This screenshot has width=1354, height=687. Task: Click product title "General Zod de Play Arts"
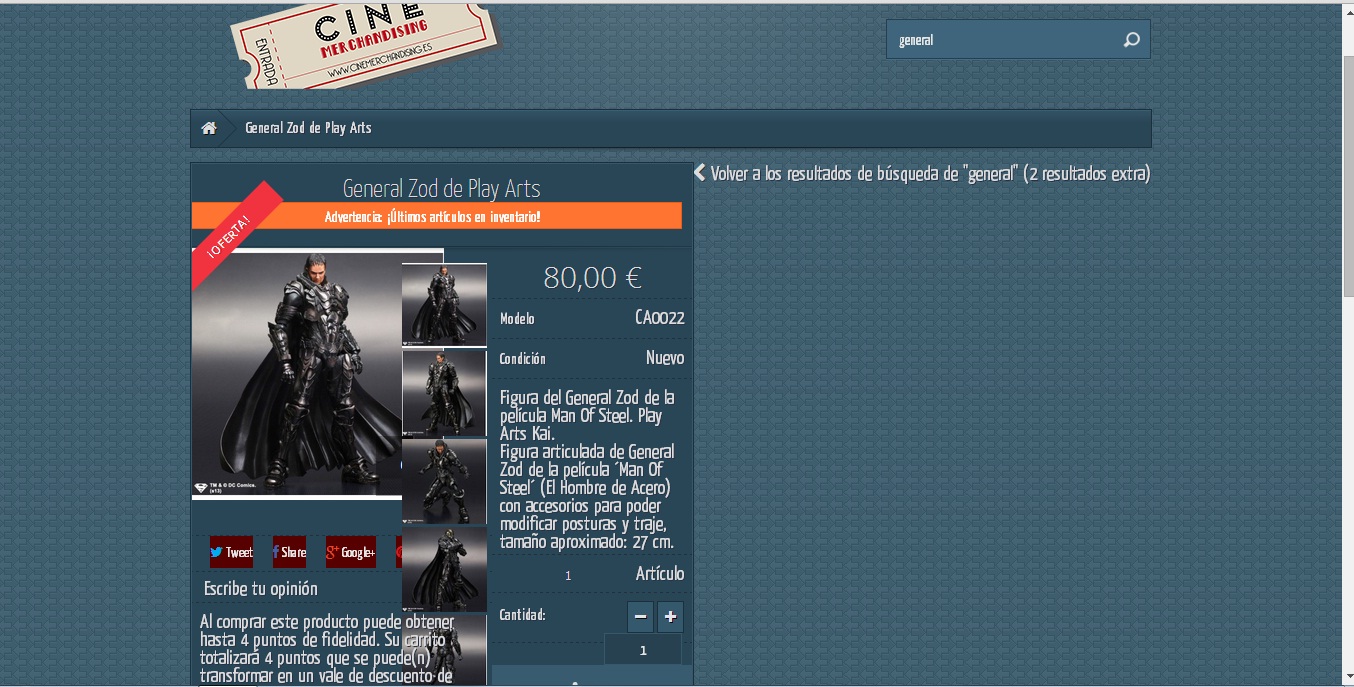[x=441, y=188]
